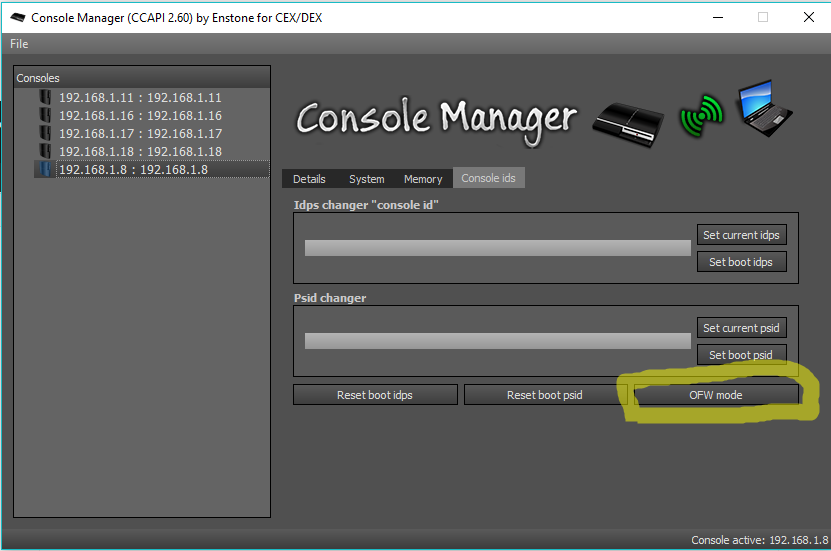Open the File menu

click(19, 44)
